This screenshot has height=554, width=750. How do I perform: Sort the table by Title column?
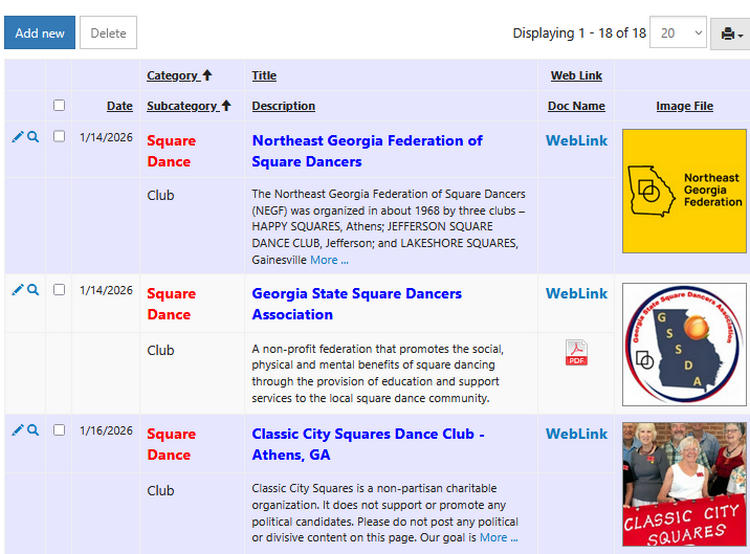click(264, 75)
